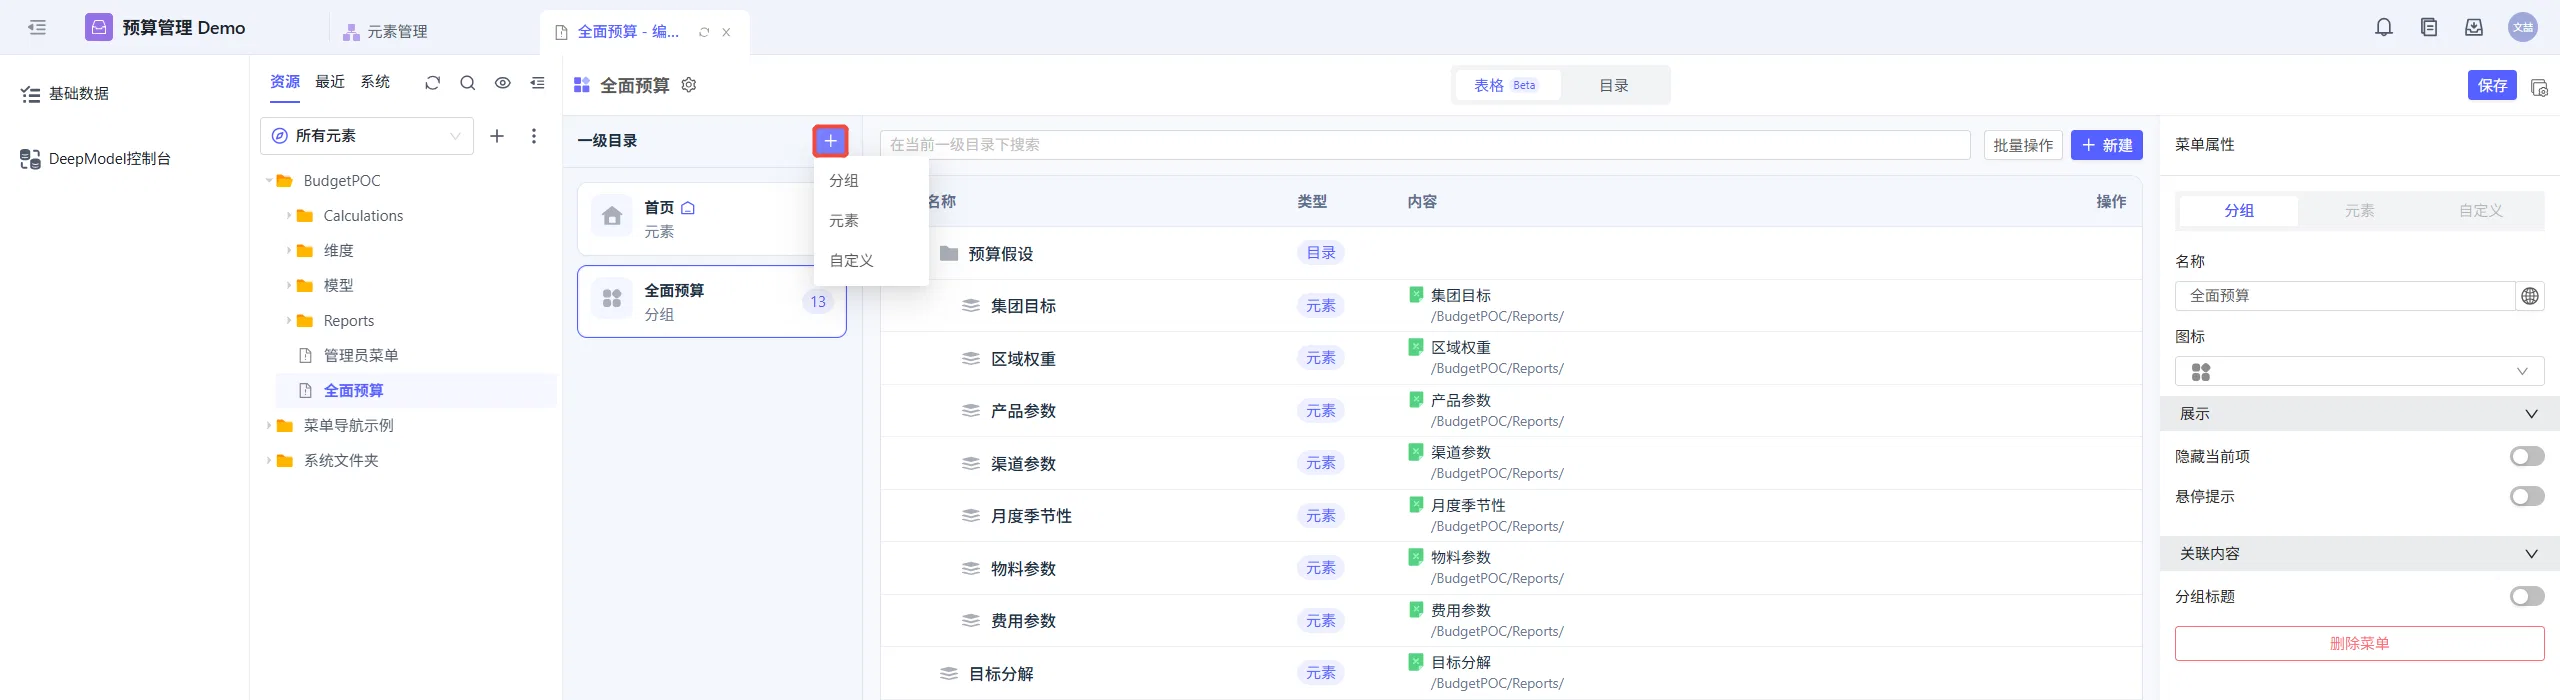Screen dimensions: 2560x700
Task: Refresh the resource tree
Action: click(432, 83)
